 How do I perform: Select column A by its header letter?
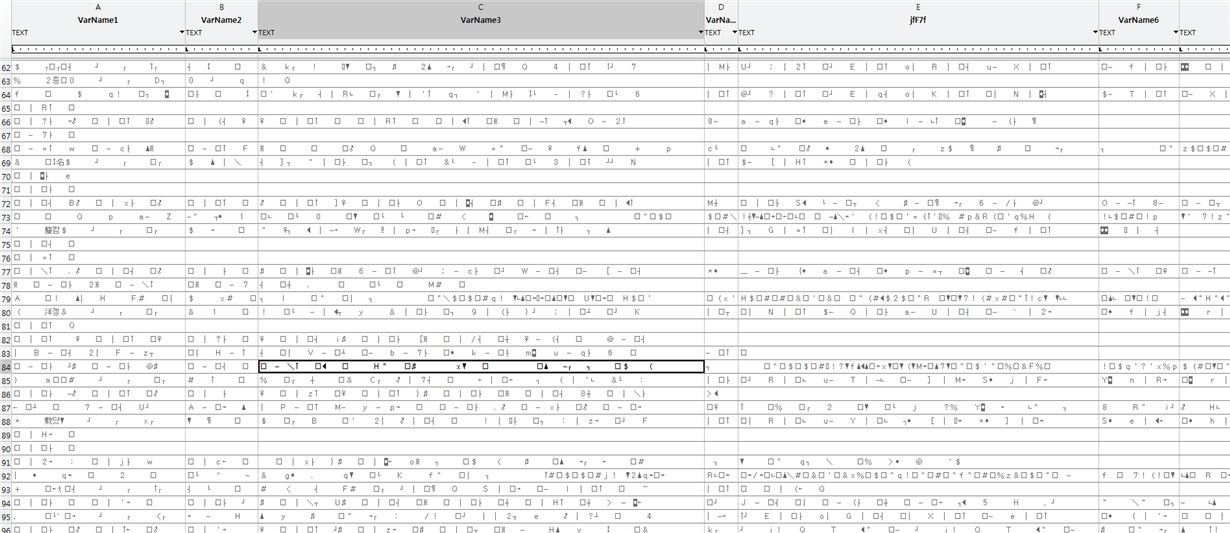(x=98, y=7)
